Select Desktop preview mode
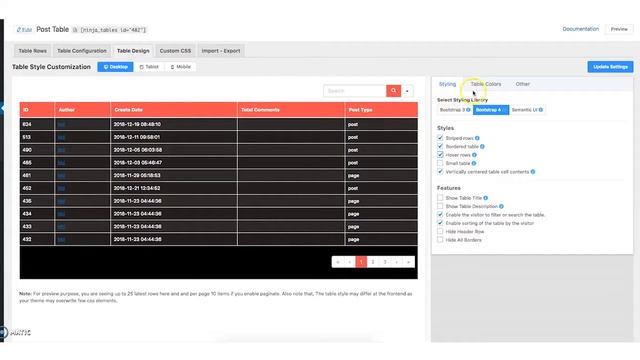Viewport: 640px width, 360px height. point(116,67)
